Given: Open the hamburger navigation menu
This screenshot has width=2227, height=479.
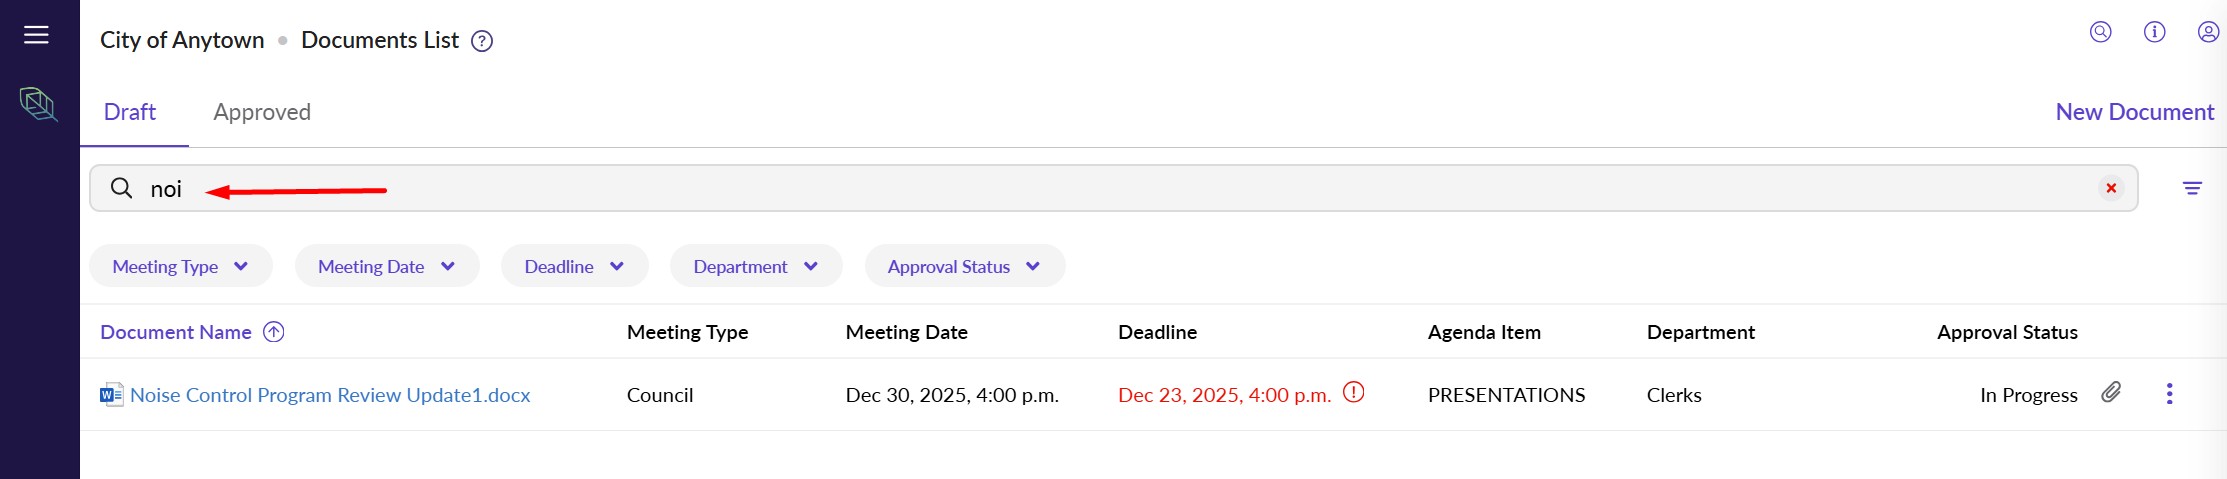Looking at the screenshot, I should (x=36, y=35).
